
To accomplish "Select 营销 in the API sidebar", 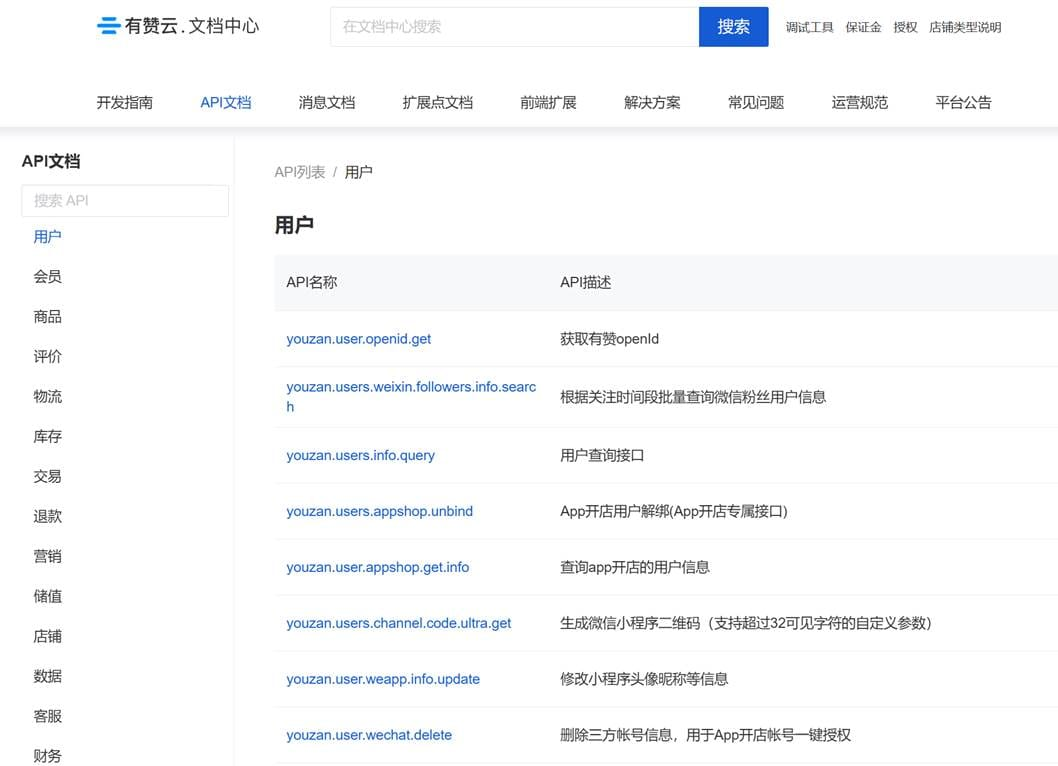I will tap(47, 556).
